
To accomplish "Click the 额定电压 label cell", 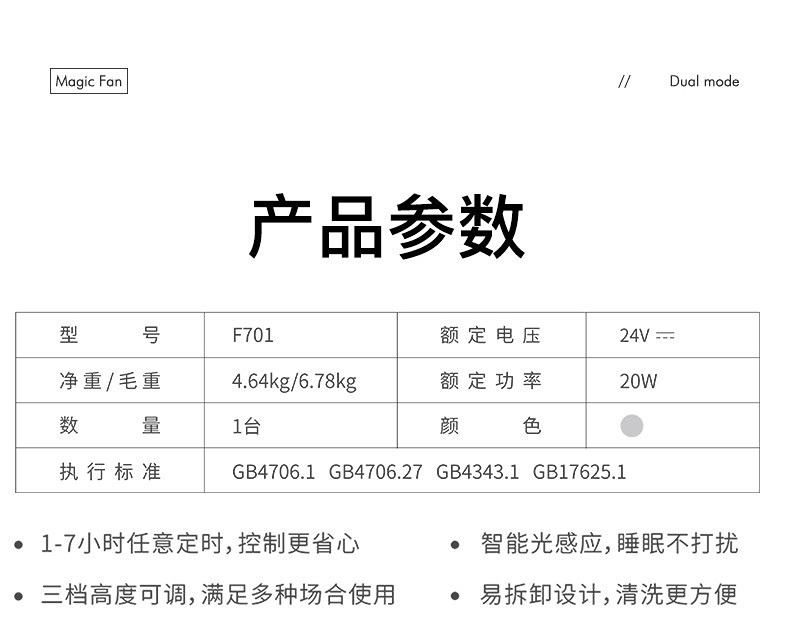I will pyautogui.click(x=490, y=336).
